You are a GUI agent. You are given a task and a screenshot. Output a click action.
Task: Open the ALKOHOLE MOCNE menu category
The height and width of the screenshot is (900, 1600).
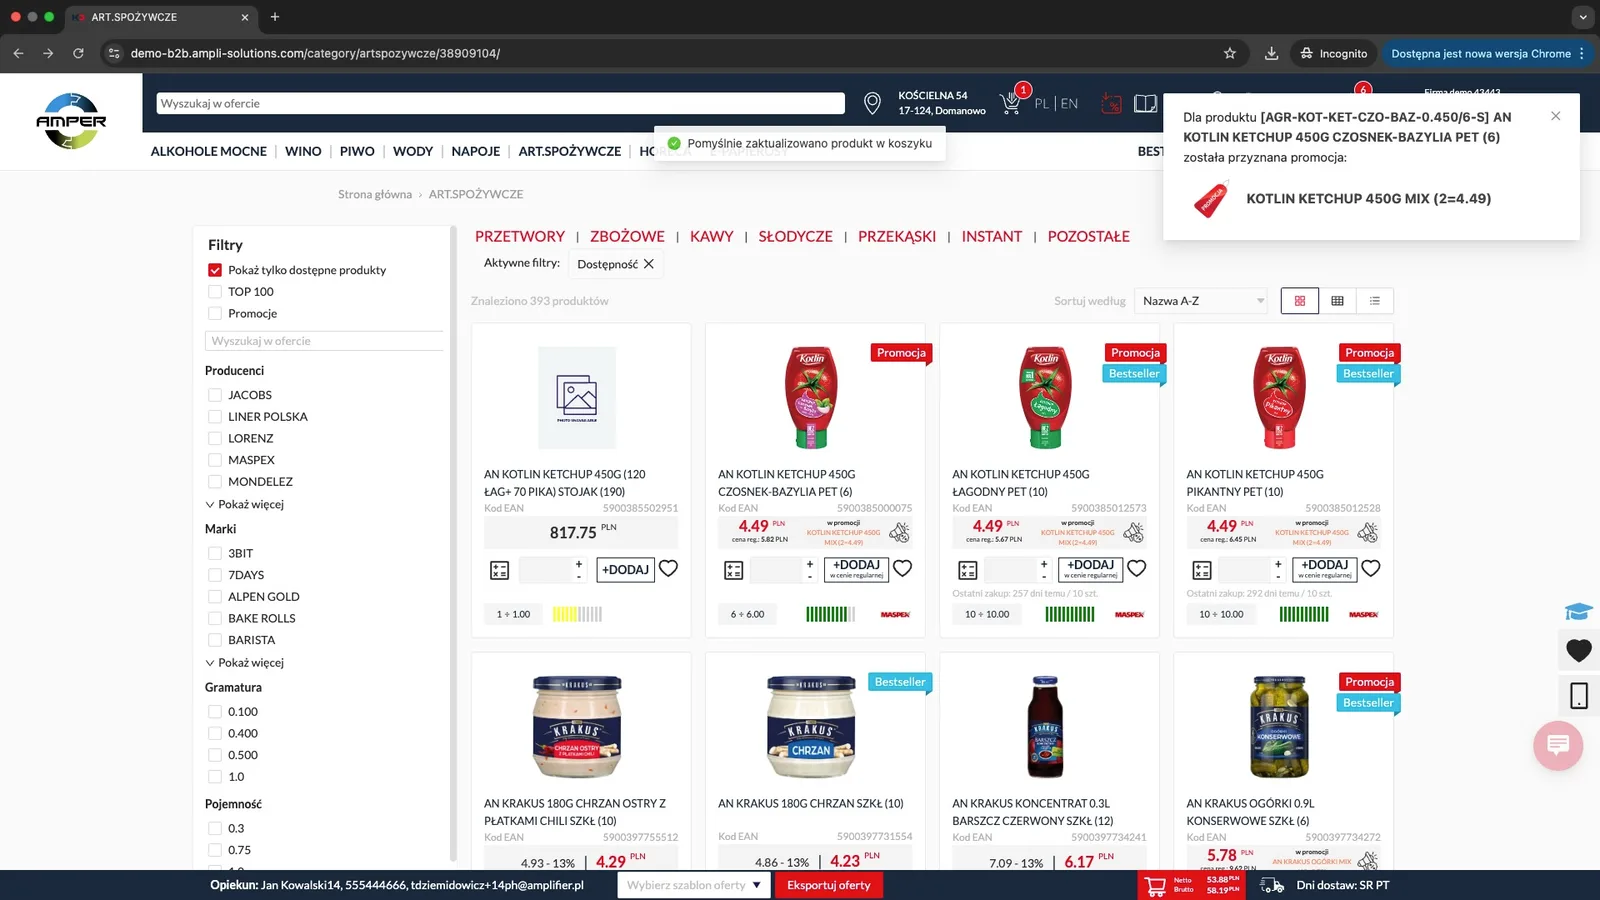[209, 151]
